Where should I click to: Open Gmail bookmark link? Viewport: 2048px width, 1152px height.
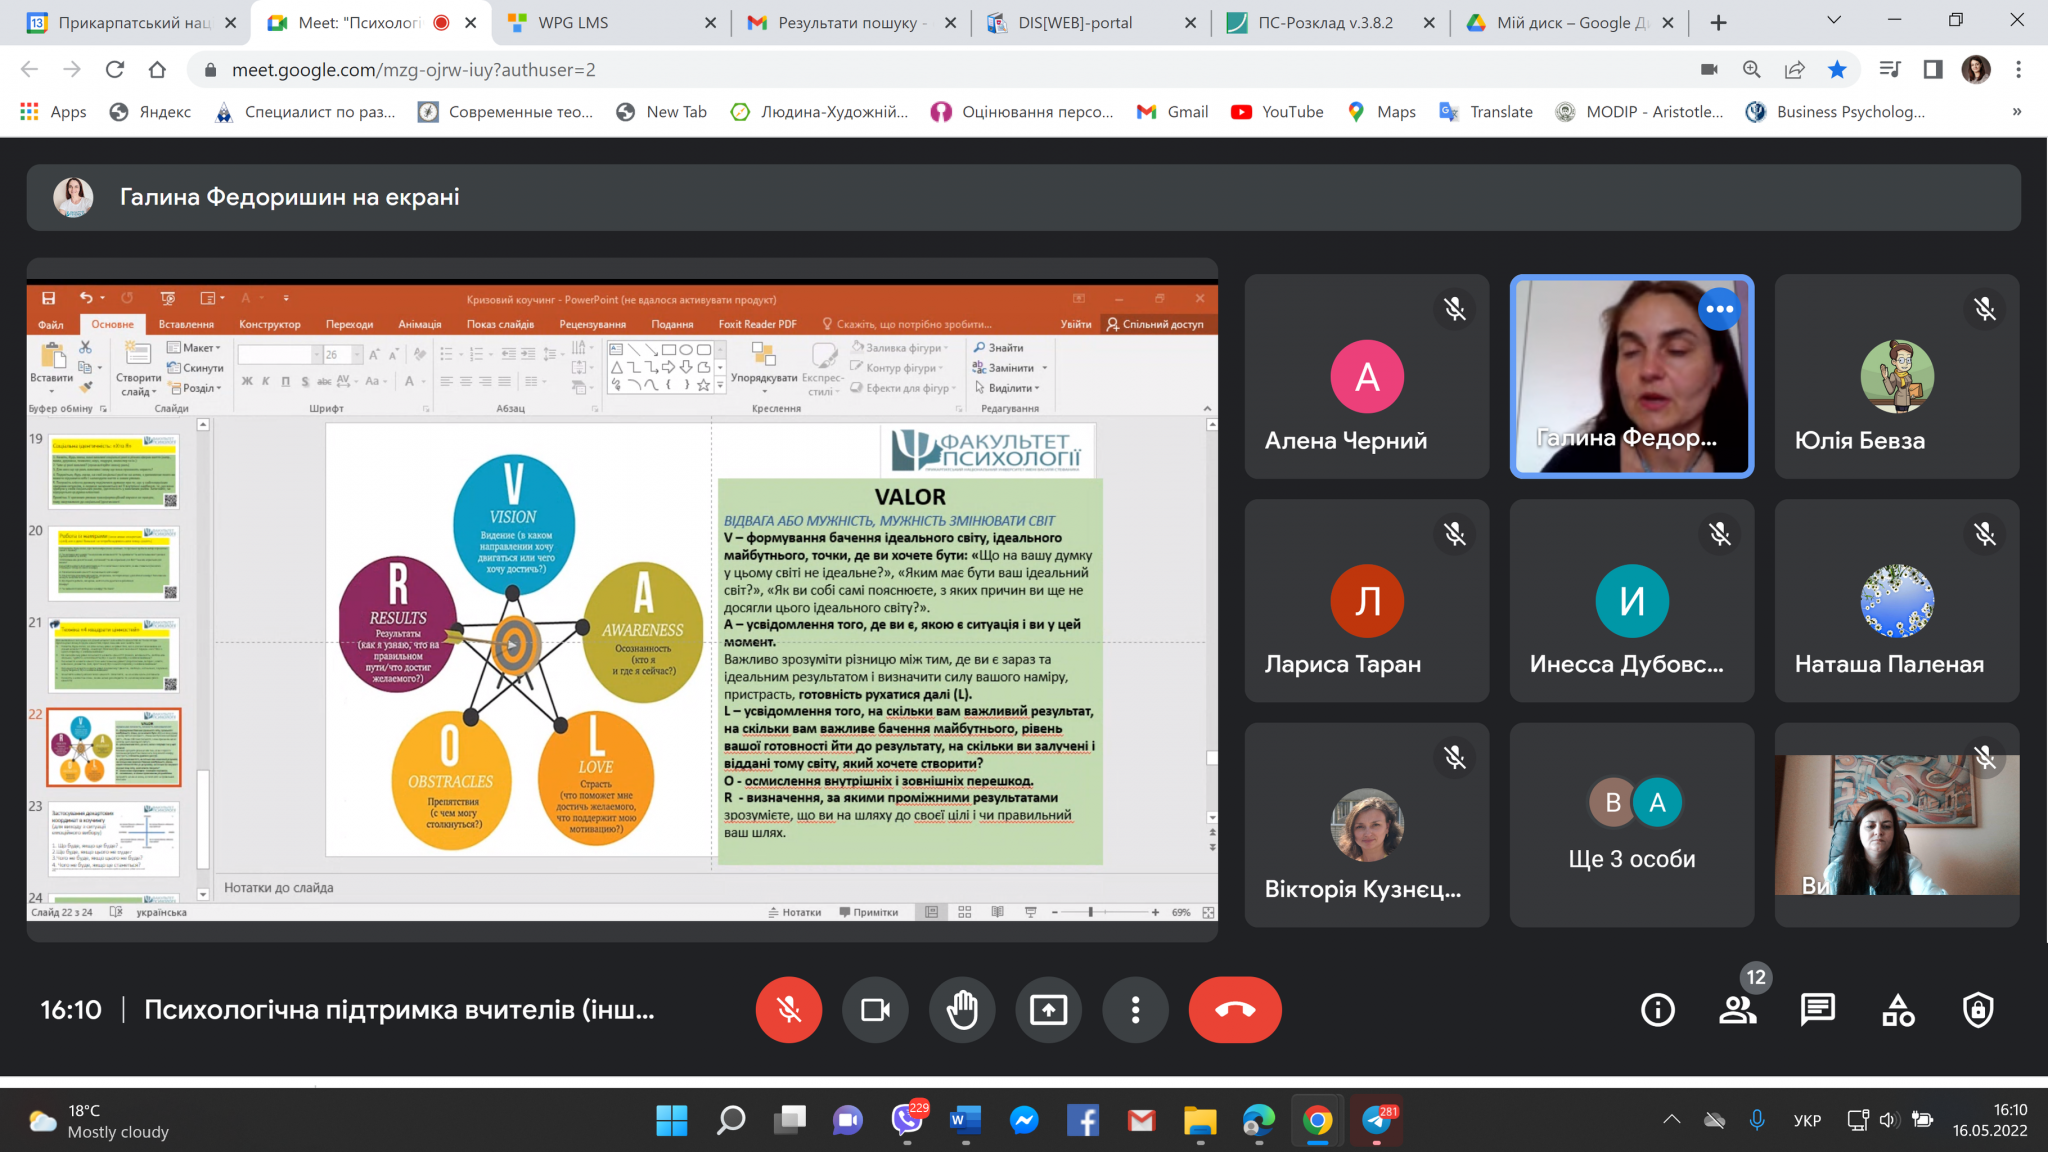coord(1173,112)
